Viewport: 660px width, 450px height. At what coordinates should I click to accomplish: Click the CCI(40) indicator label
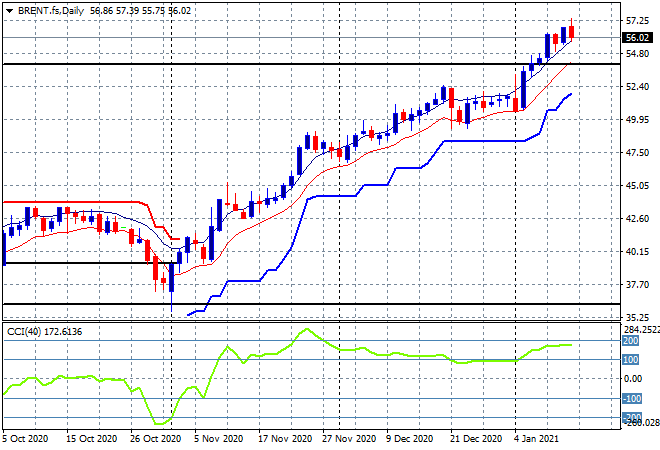(27, 331)
